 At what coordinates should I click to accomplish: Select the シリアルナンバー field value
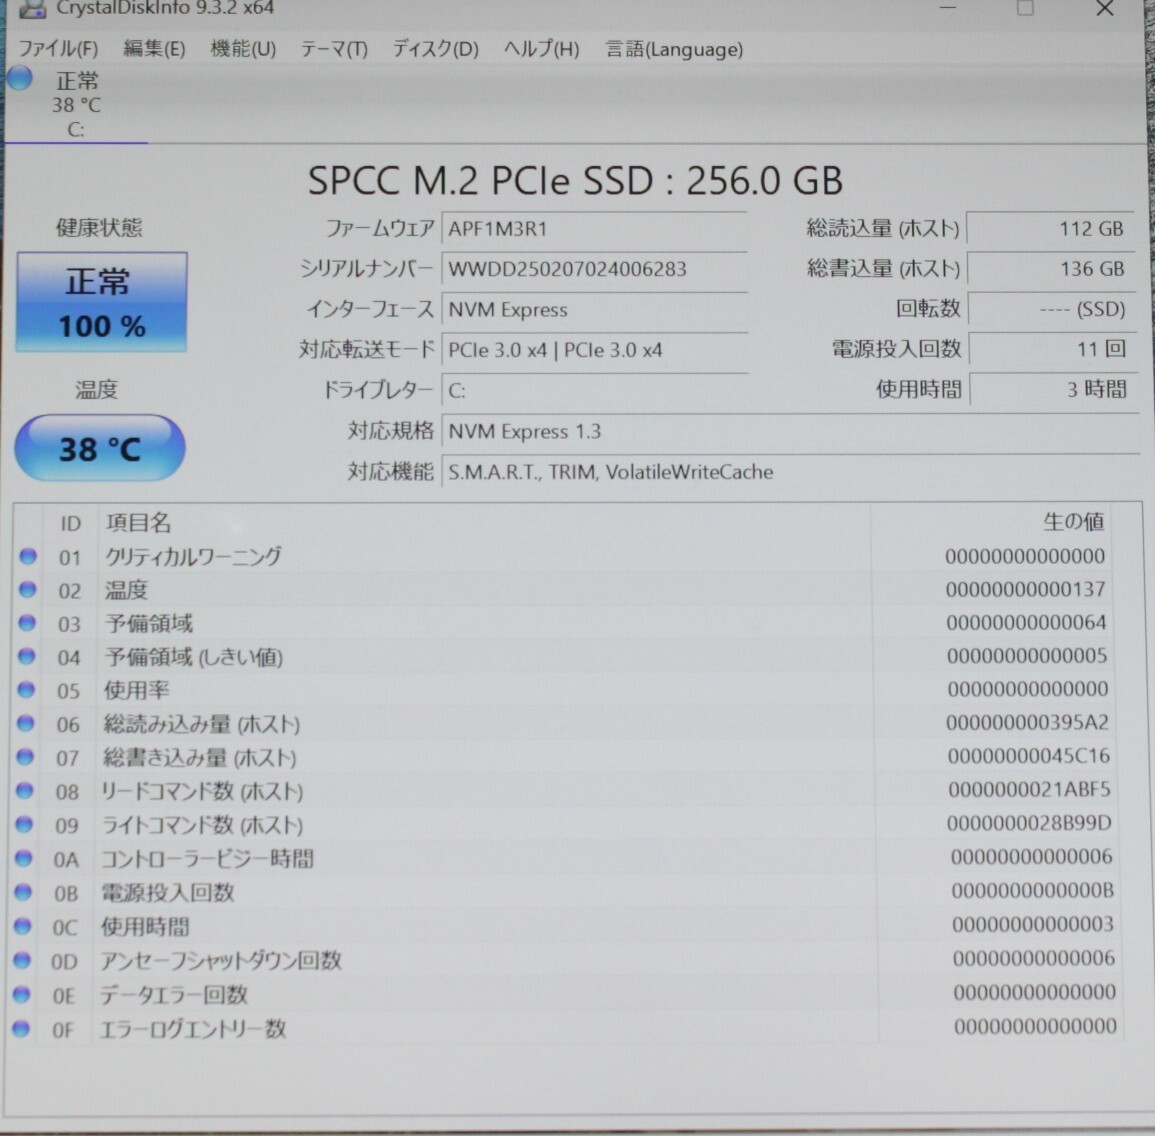(x=594, y=269)
